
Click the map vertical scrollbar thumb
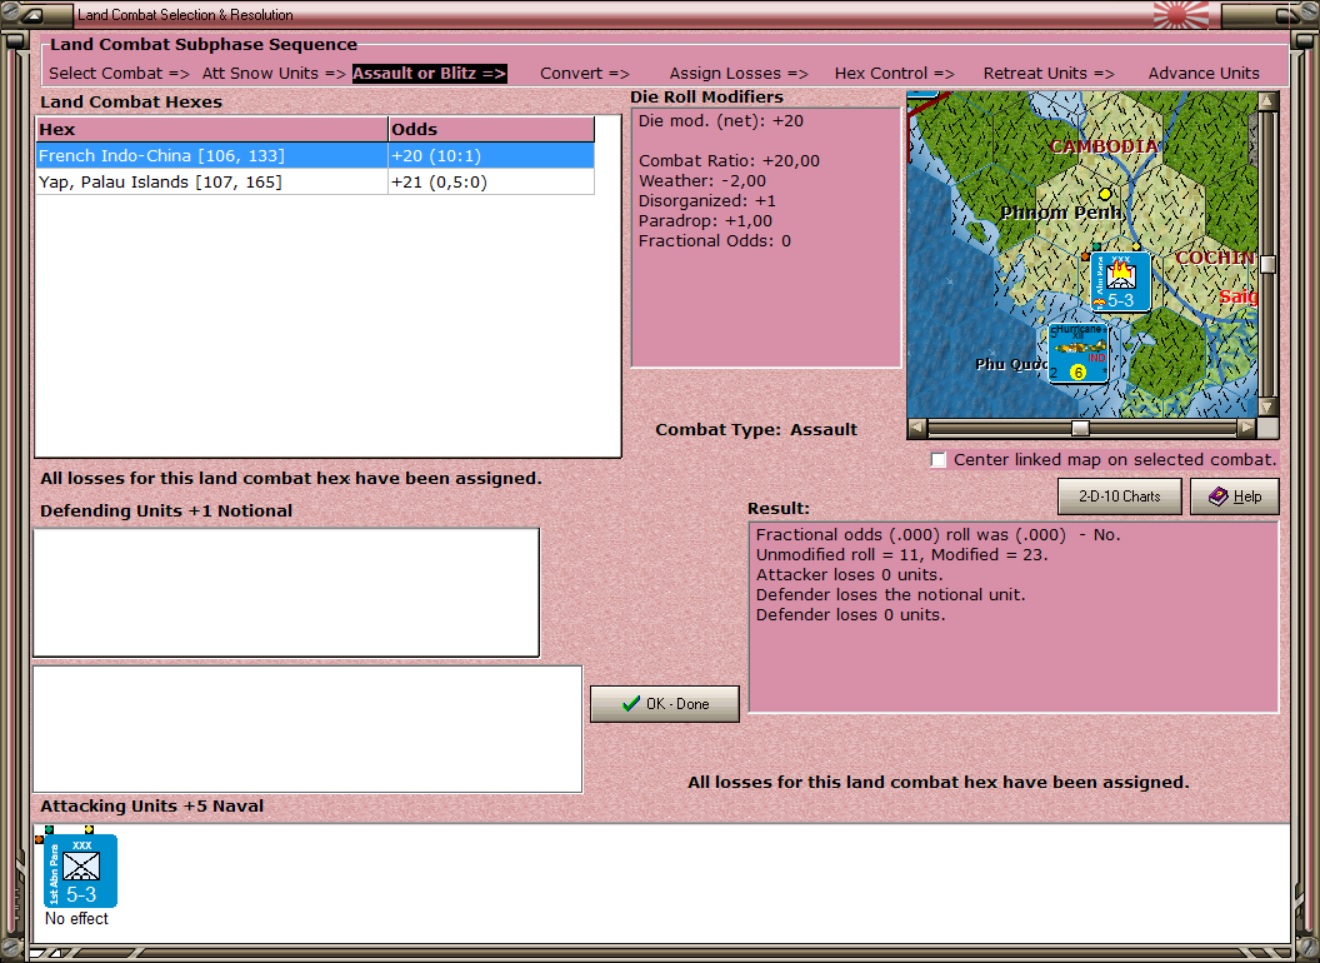coord(1268,264)
